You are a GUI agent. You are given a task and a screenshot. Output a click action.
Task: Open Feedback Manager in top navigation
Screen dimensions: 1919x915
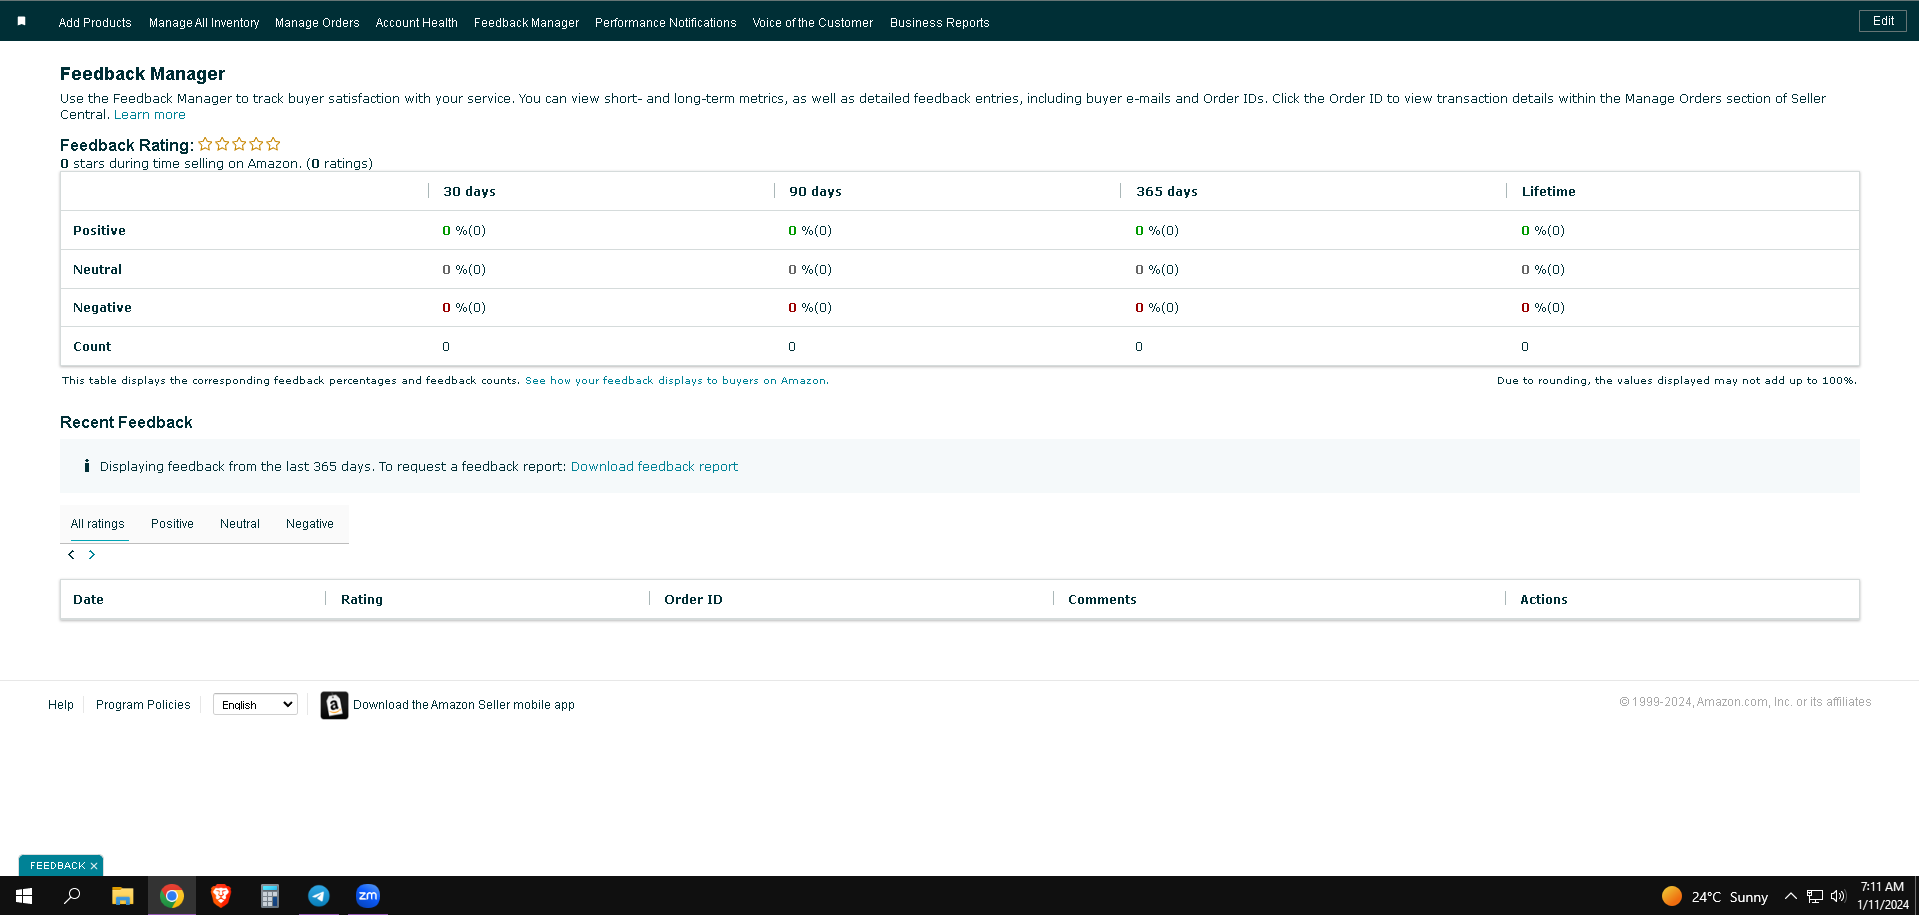coord(526,22)
